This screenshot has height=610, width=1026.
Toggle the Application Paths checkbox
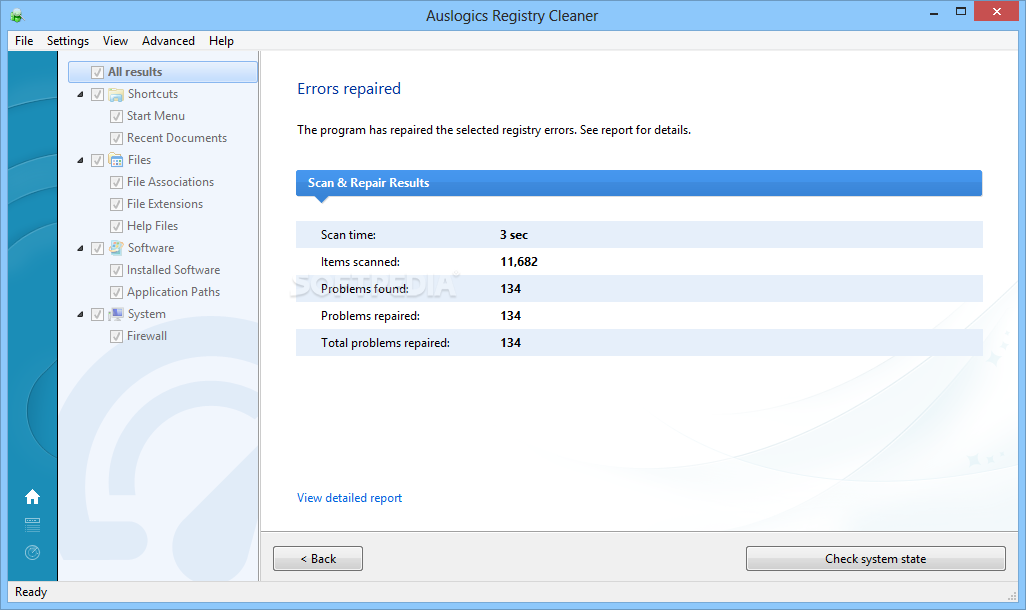[x=116, y=292]
